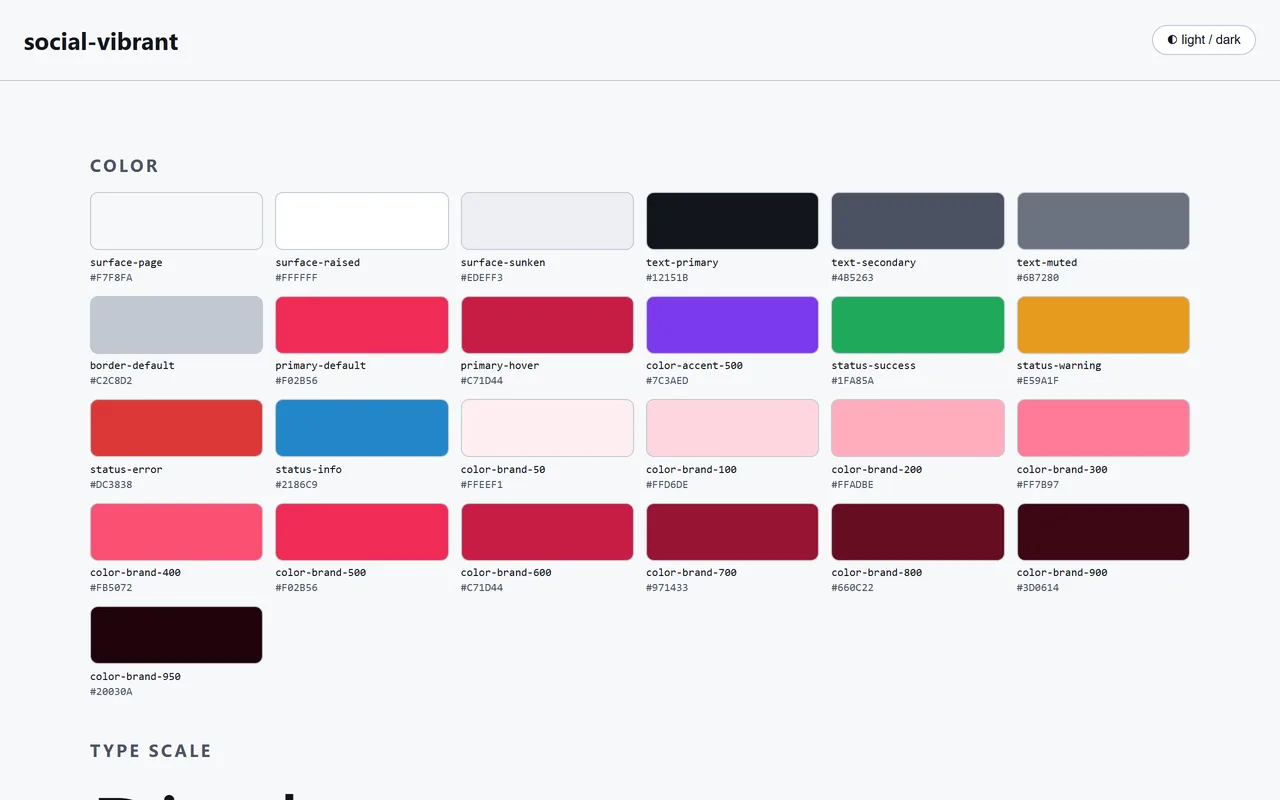Pick the color-brand-800 swatch

click(x=918, y=532)
